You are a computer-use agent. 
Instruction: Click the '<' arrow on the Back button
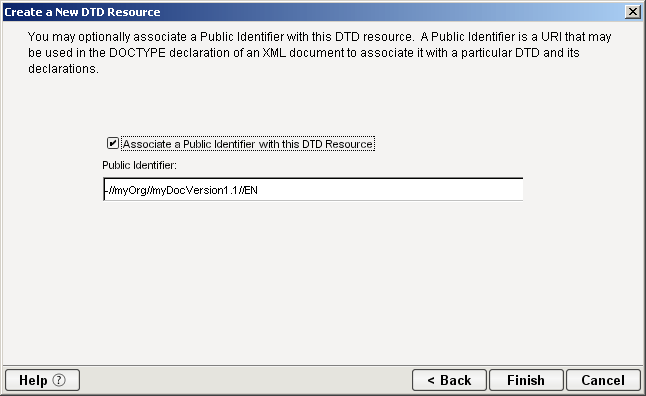tap(431, 380)
